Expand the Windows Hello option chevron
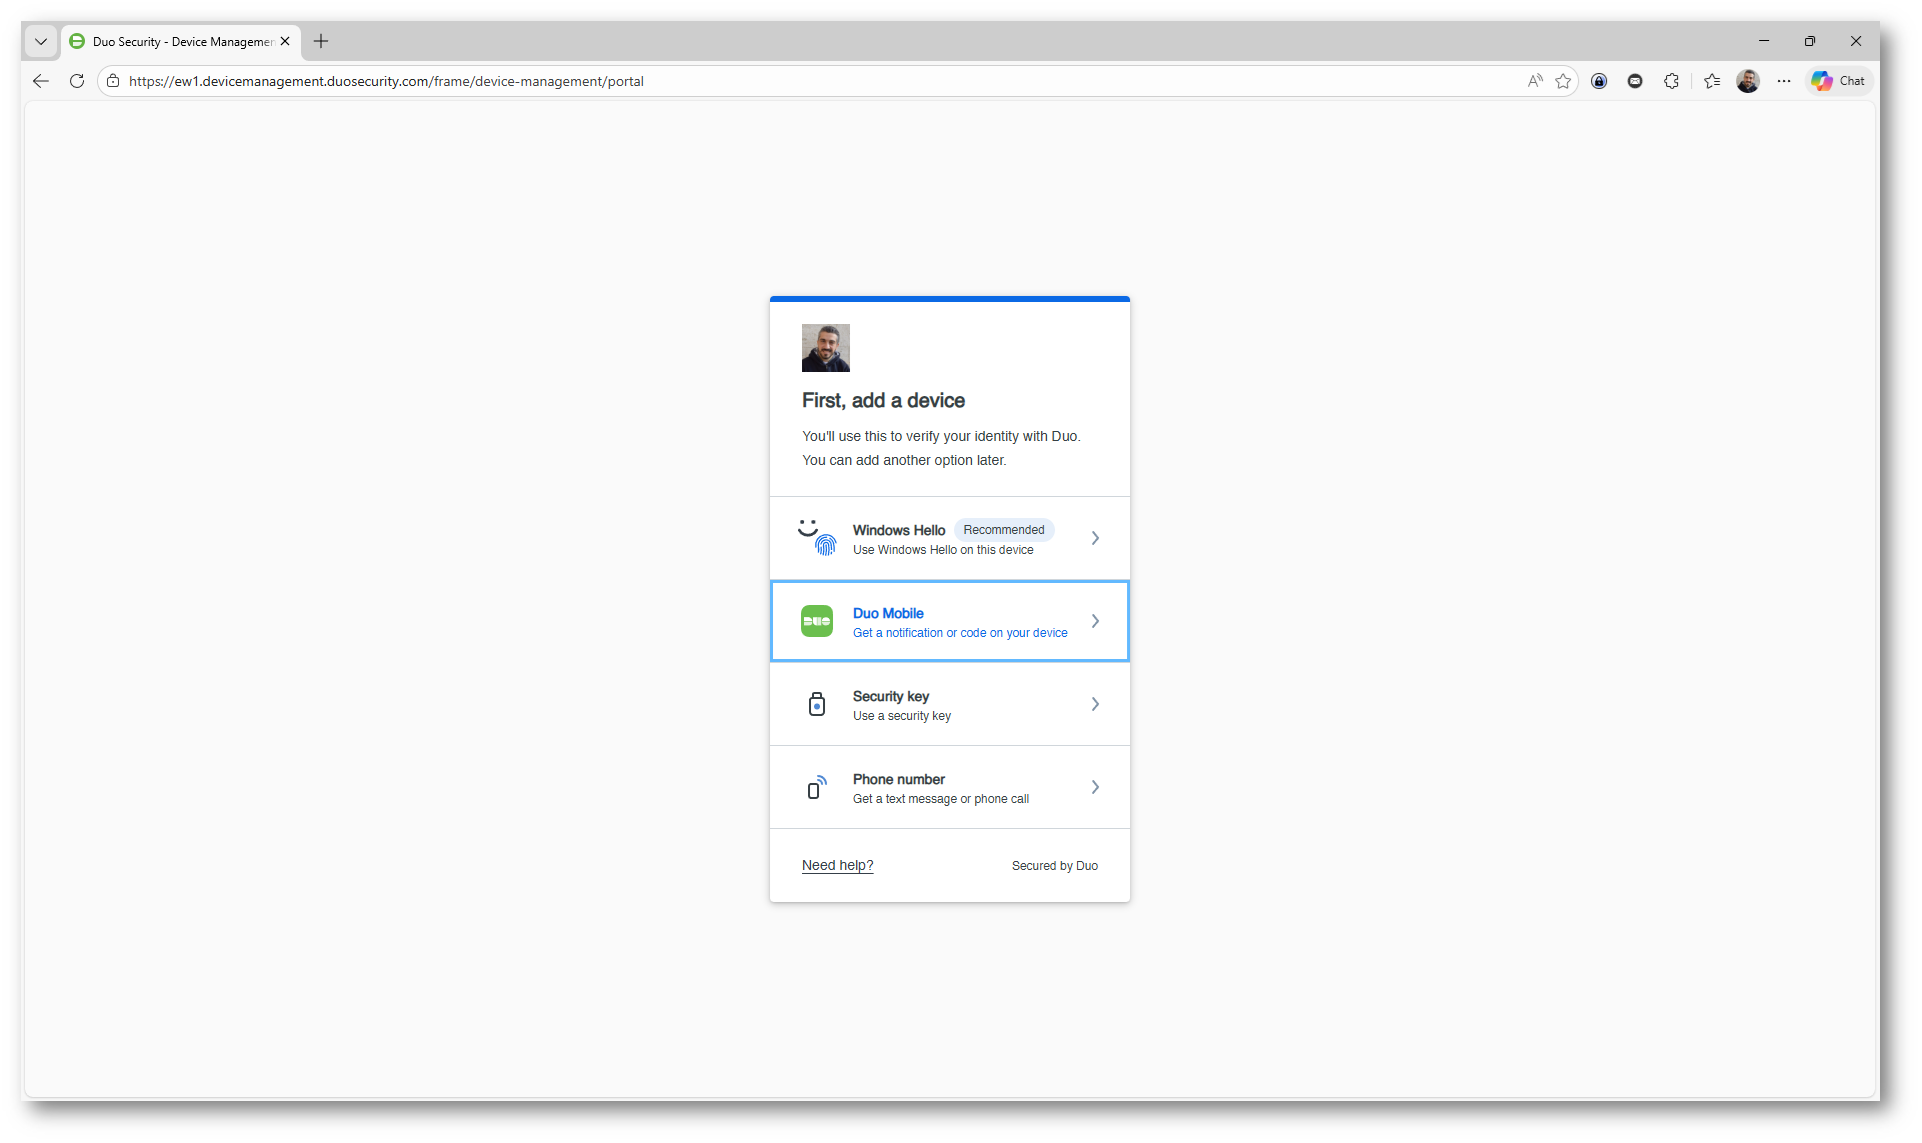 pos(1095,538)
